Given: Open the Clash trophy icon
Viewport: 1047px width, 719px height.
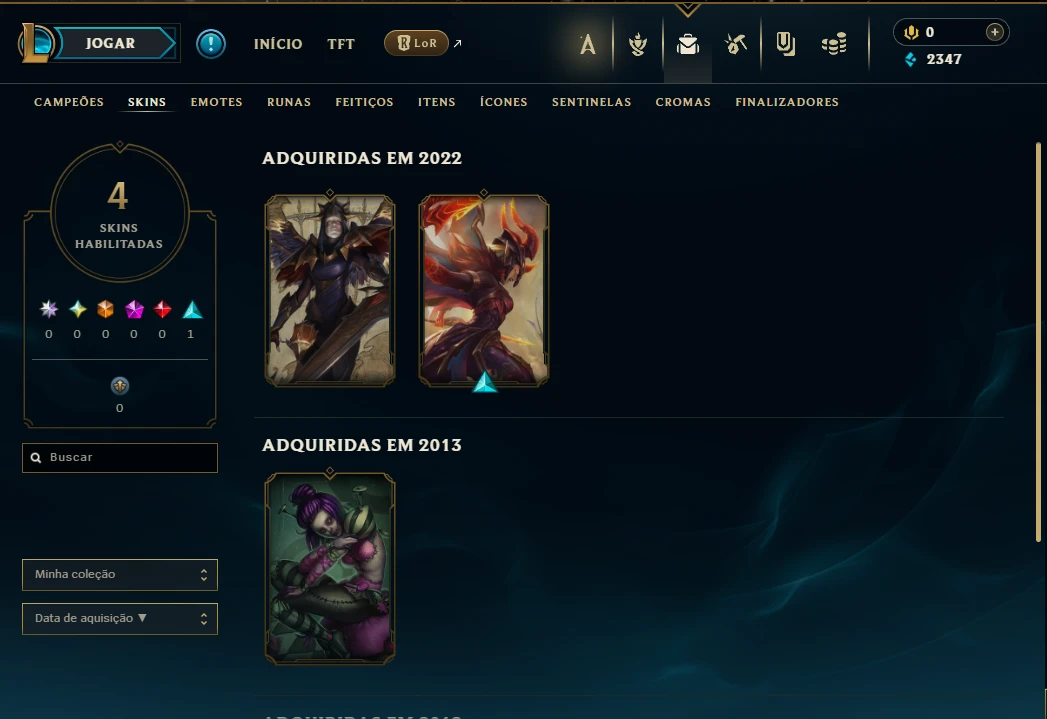Looking at the screenshot, I should (638, 45).
